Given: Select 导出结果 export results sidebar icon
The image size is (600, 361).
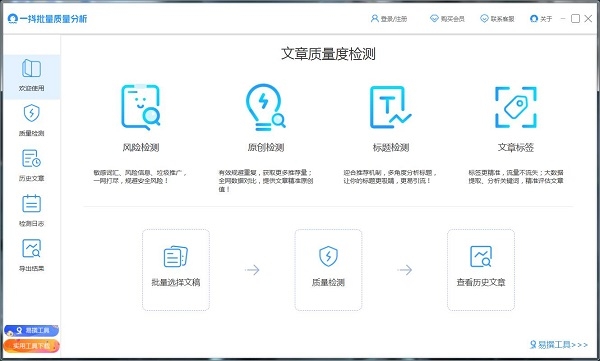Looking at the screenshot, I should pyautogui.click(x=31, y=255).
